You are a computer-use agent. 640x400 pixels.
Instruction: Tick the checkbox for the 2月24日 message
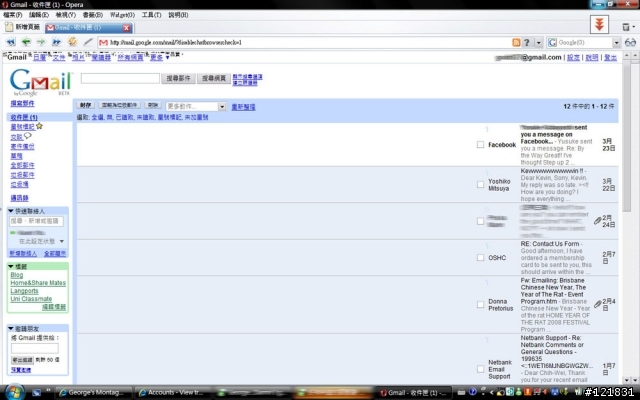pyautogui.click(x=480, y=221)
